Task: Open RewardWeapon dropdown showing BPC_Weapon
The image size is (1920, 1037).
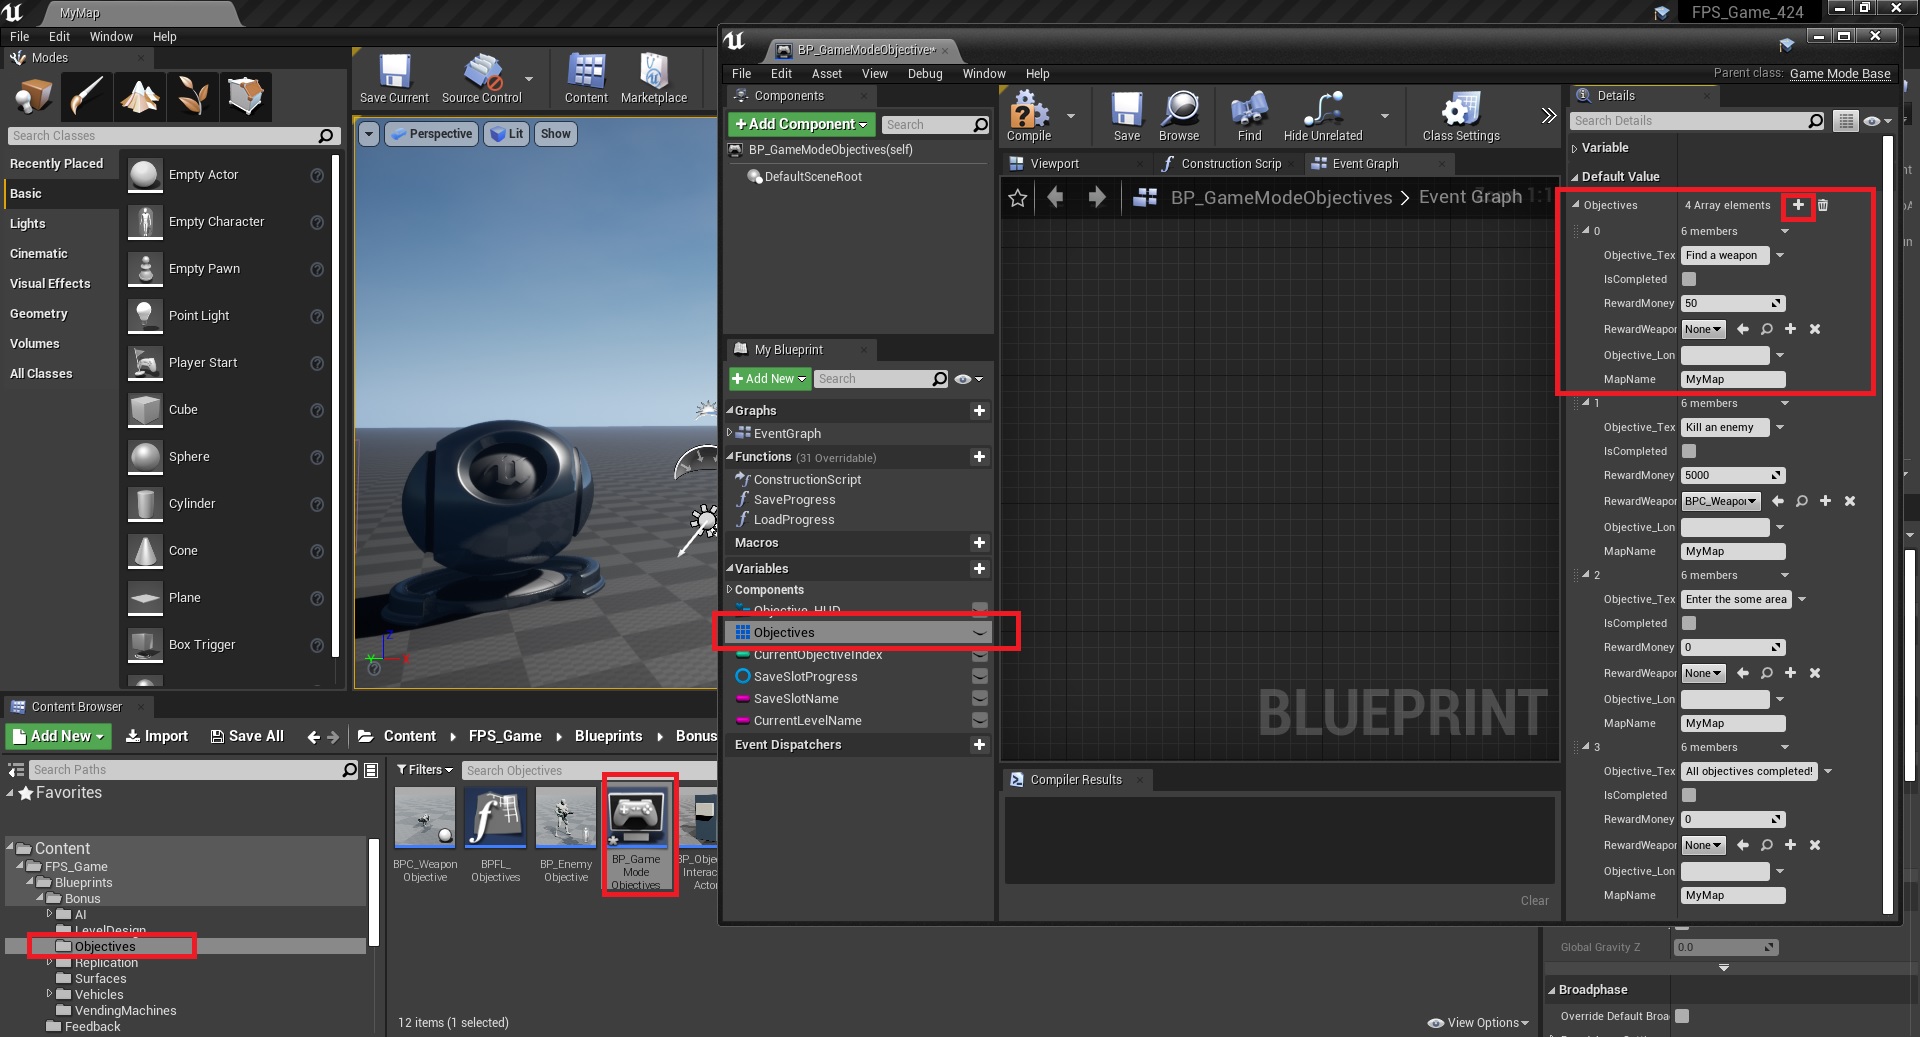Action: 1720,501
